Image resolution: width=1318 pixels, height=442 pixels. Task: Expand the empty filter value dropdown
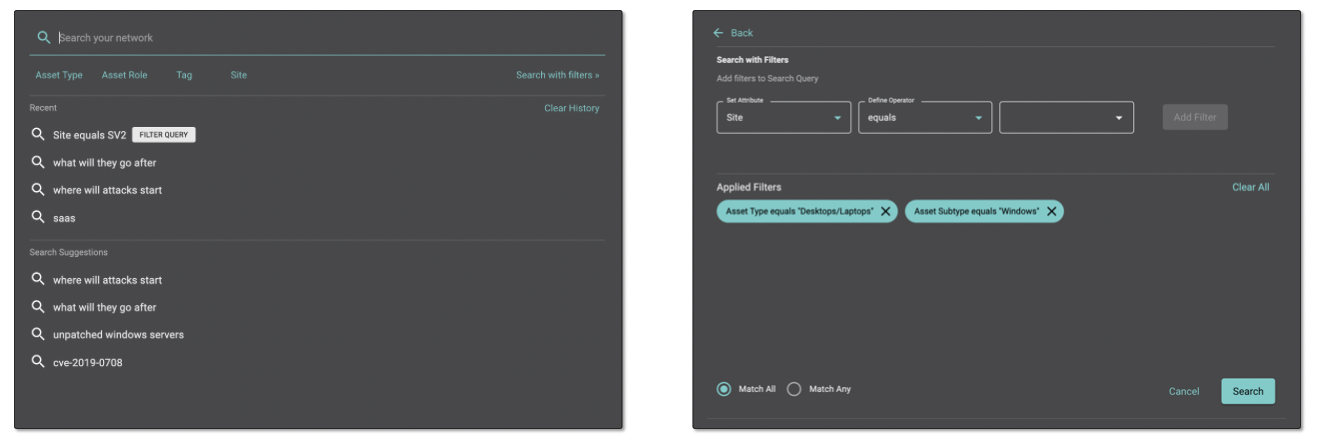1066,117
